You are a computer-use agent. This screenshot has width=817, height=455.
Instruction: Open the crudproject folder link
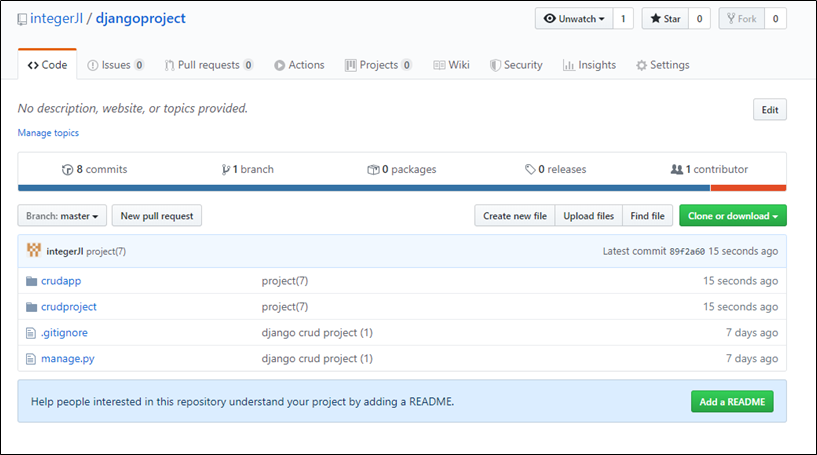point(69,307)
